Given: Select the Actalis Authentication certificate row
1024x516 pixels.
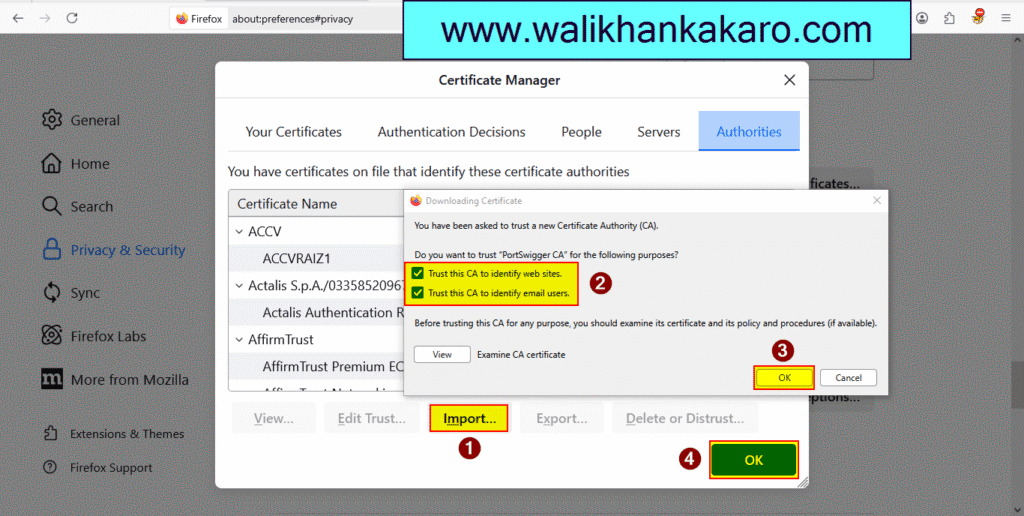Looking at the screenshot, I should coord(316,313).
